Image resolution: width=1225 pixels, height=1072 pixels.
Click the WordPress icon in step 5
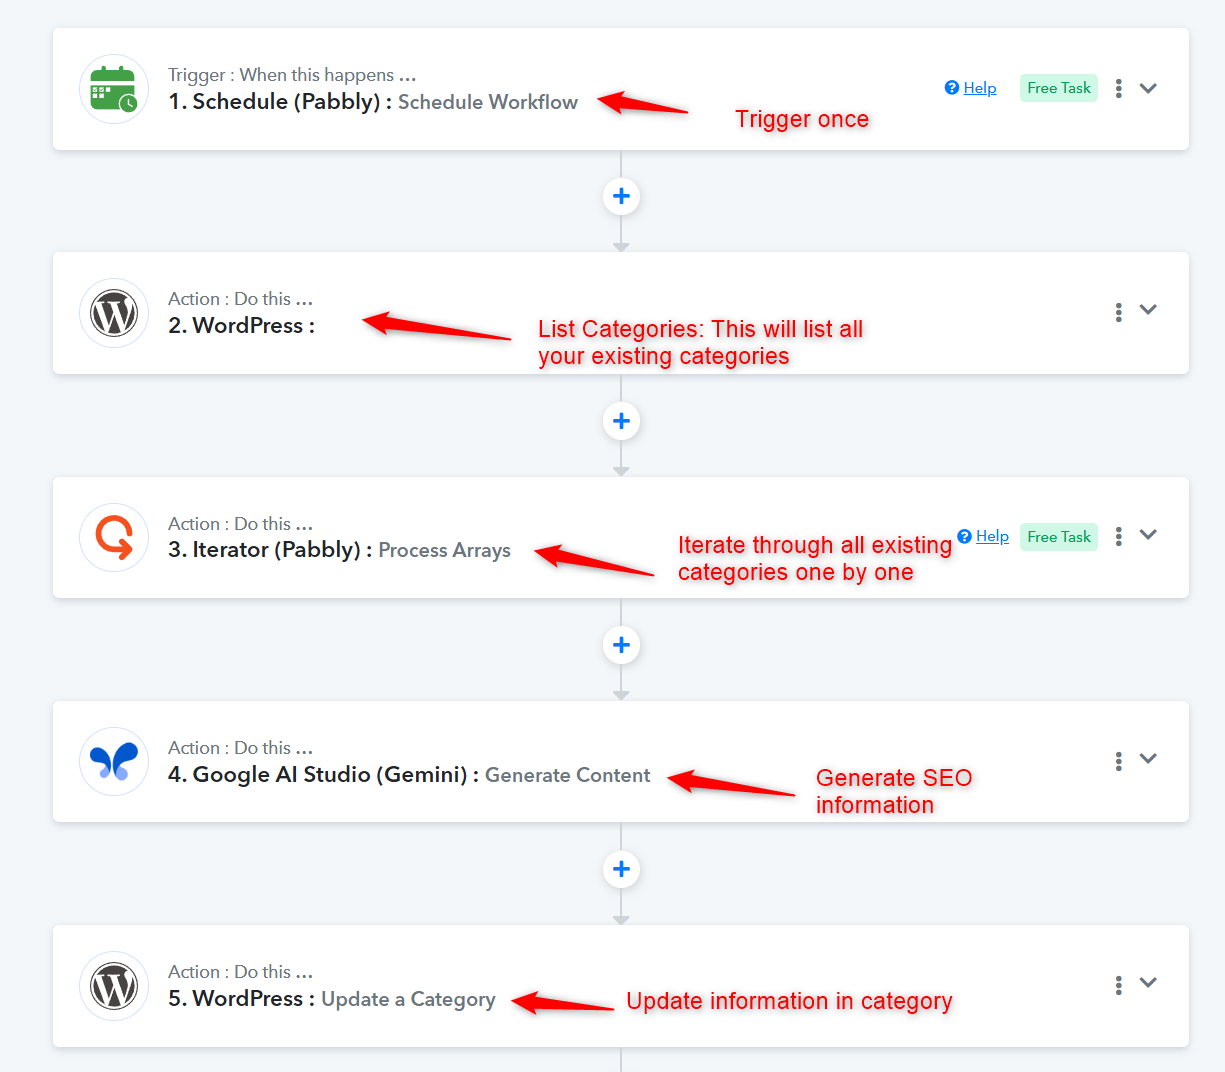(114, 985)
